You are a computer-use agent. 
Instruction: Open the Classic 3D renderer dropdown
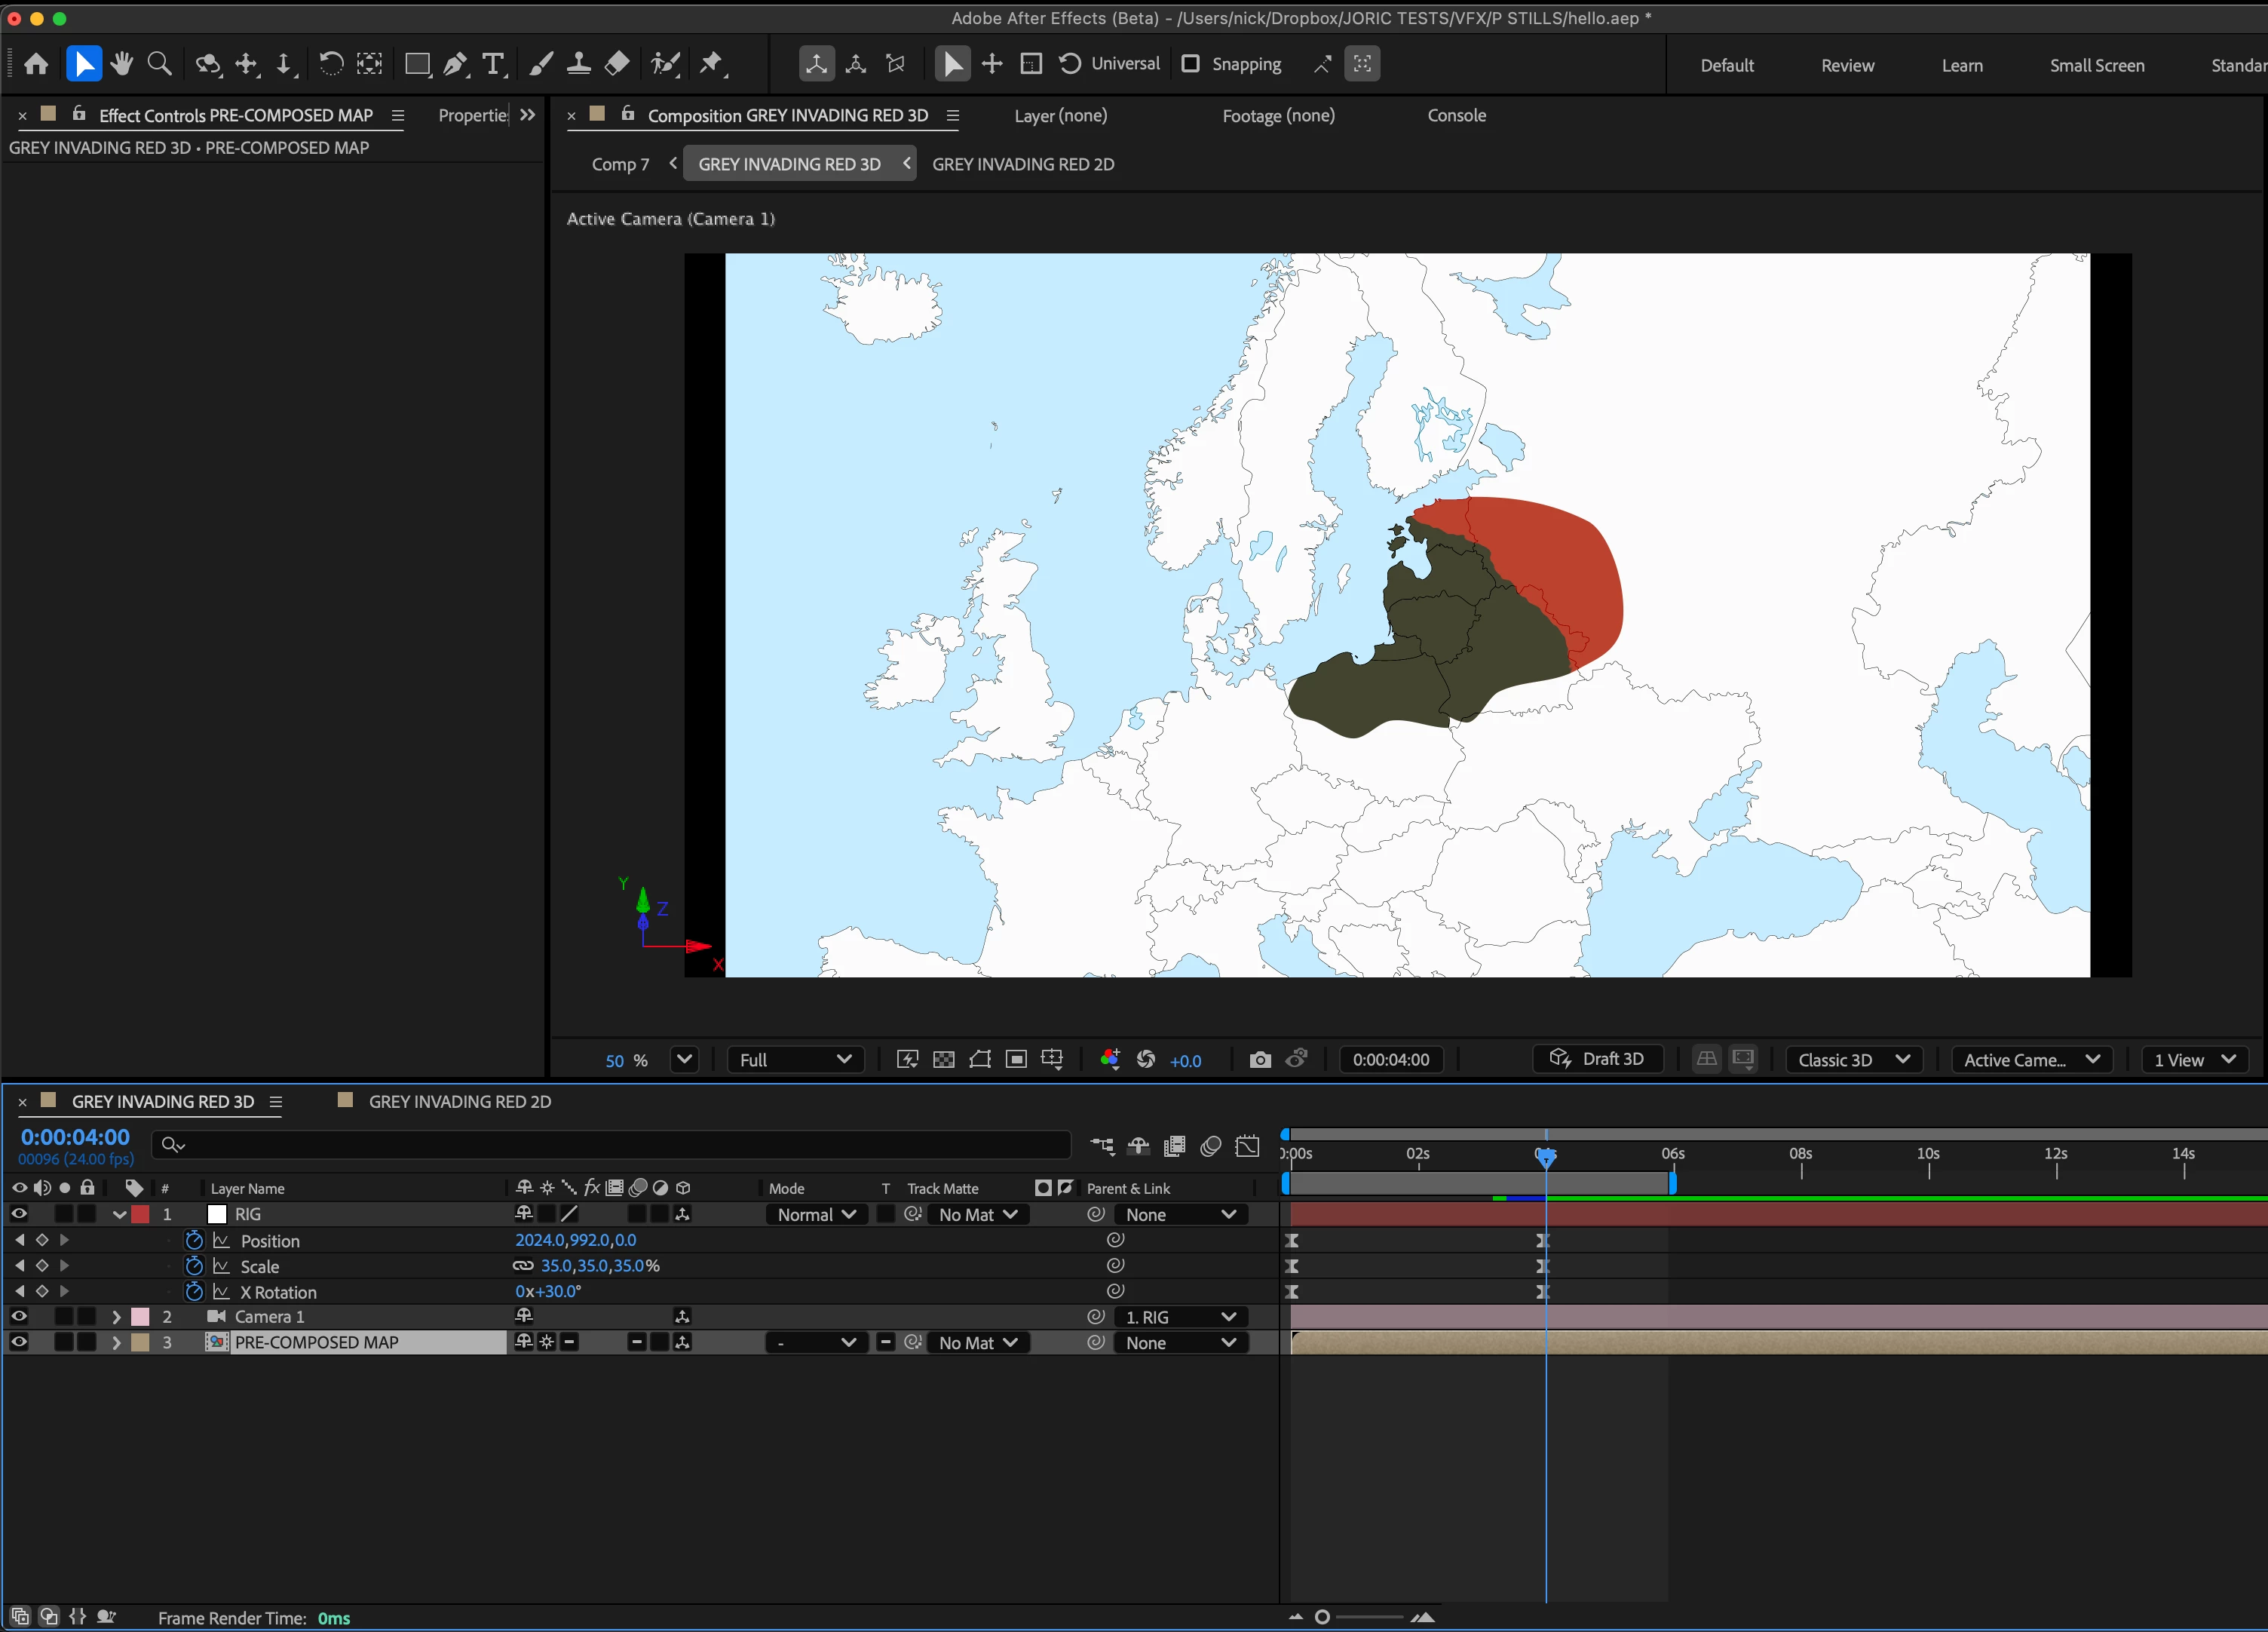pos(1853,1060)
